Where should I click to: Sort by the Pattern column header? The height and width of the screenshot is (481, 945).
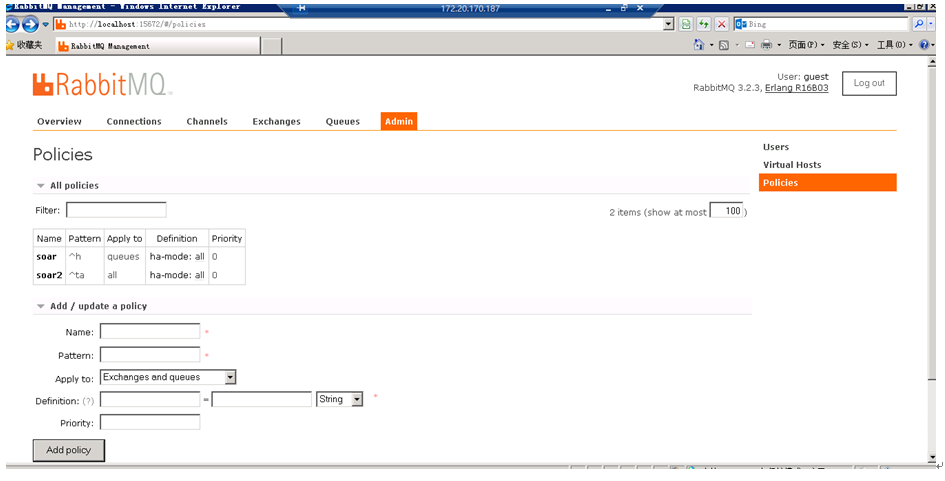[84, 238]
